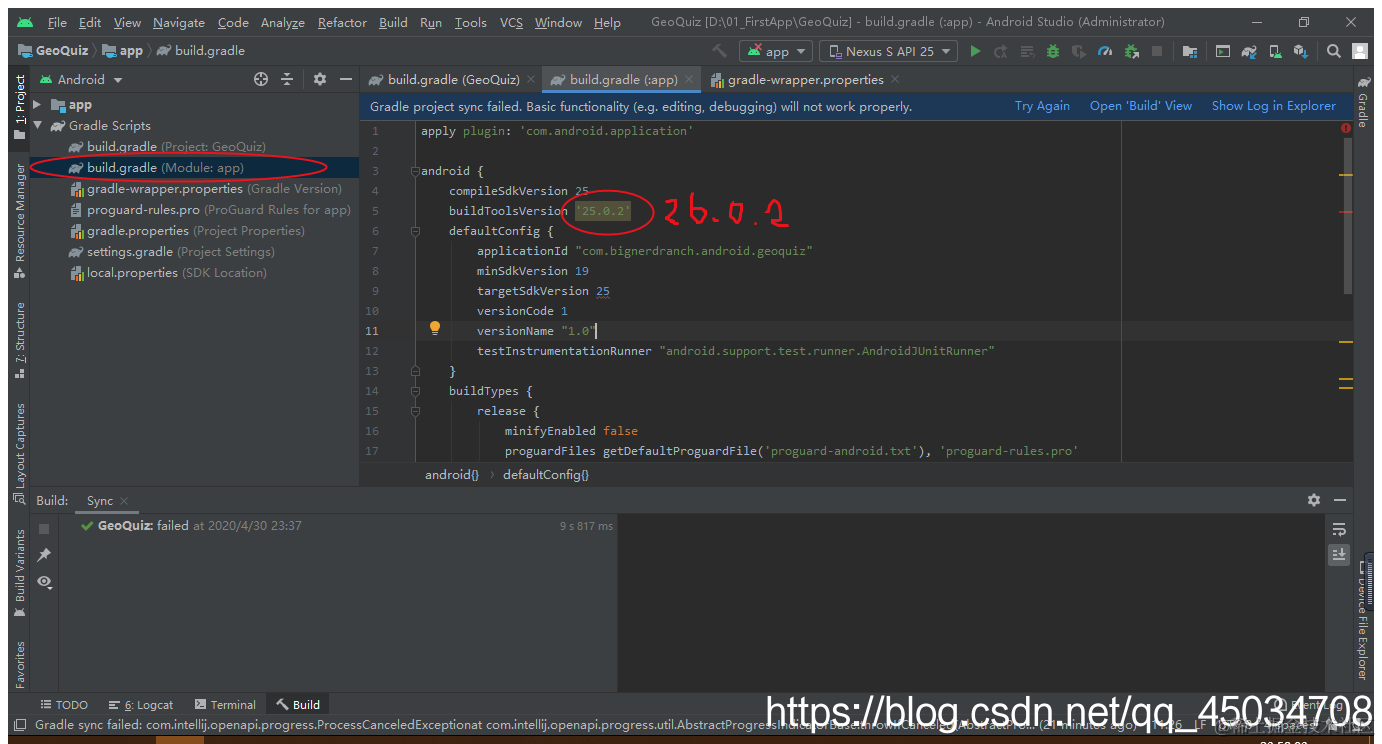Click the Debug app bug icon
Screen dimensions: 1382x744
[1053, 51]
